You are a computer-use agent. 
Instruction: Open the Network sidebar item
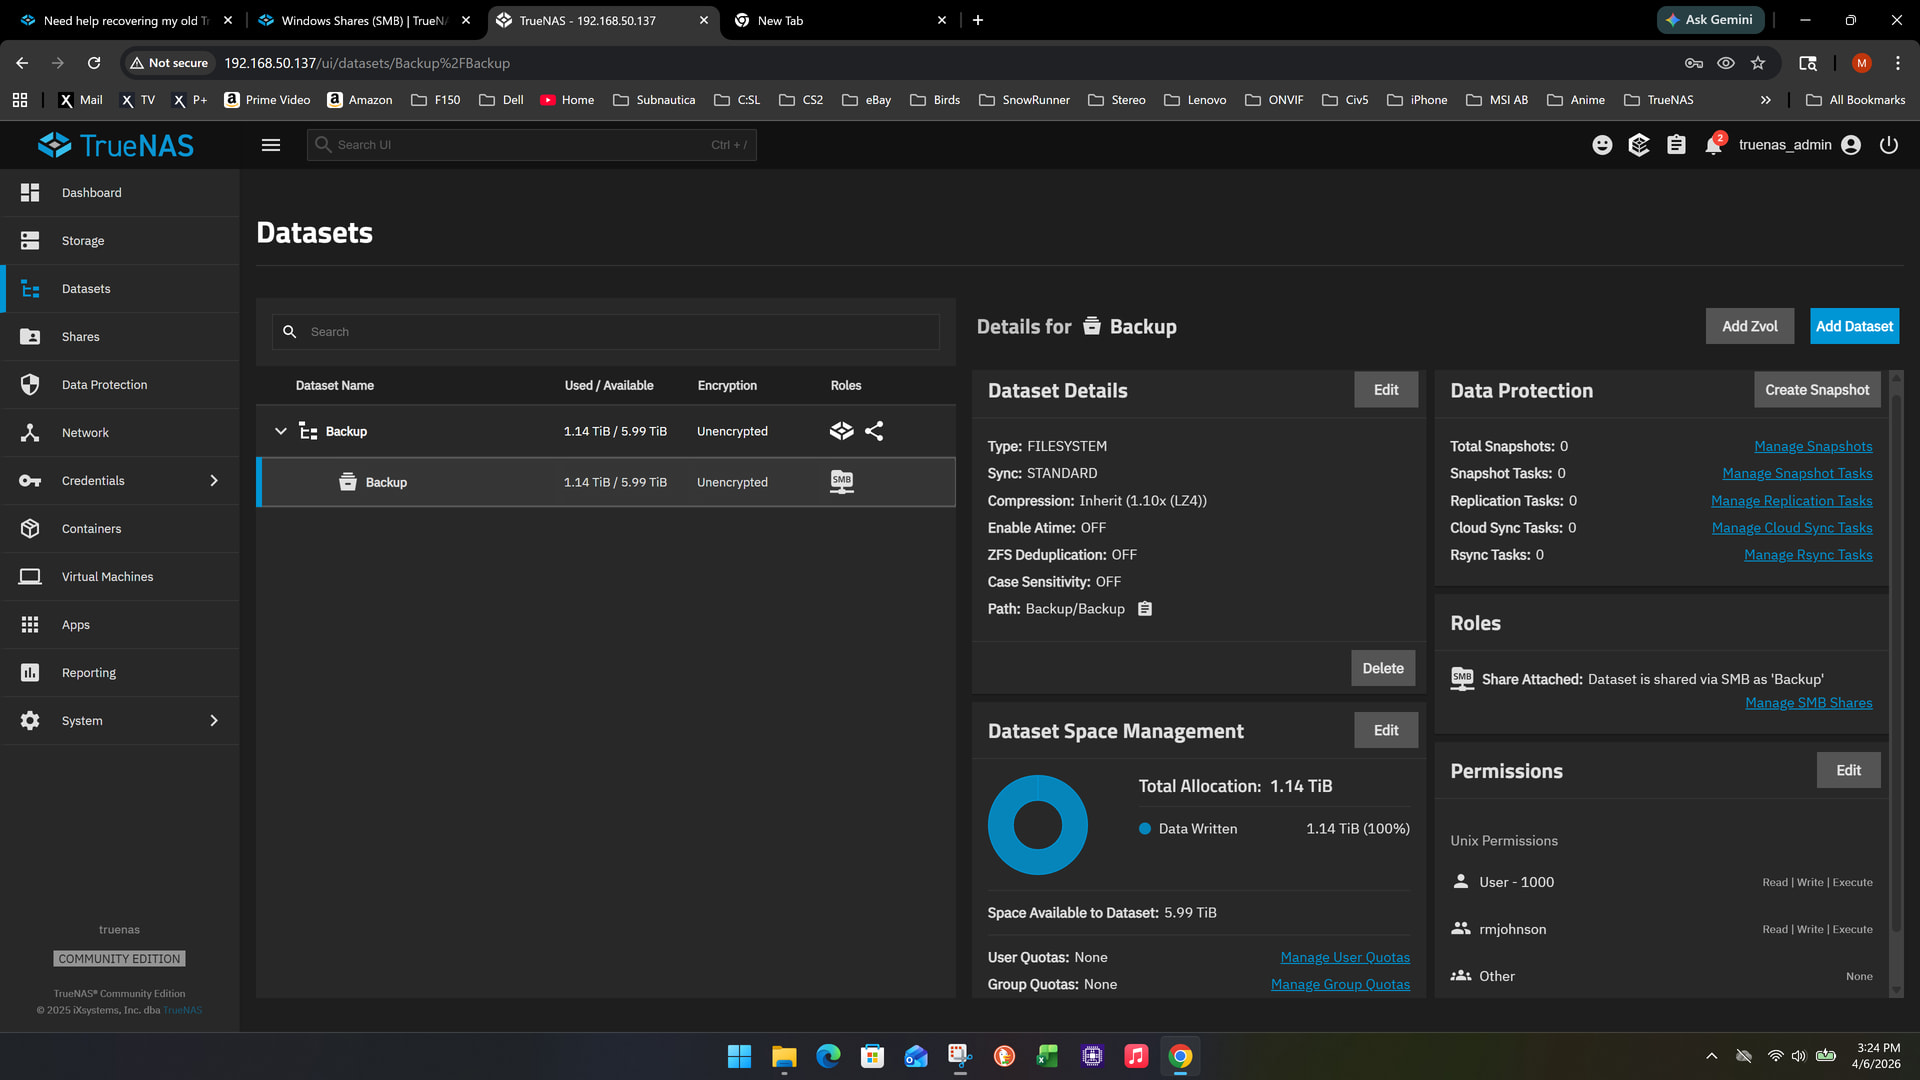[120, 433]
